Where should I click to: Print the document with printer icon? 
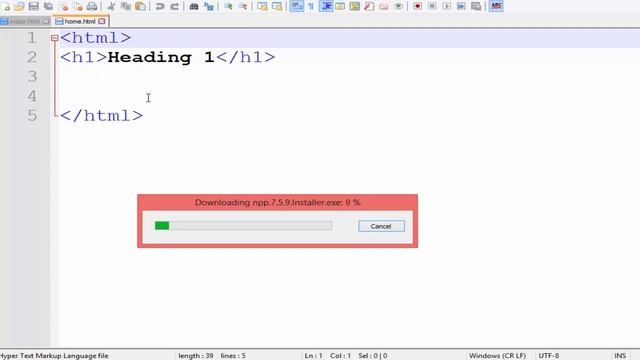click(x=92, y=6)
